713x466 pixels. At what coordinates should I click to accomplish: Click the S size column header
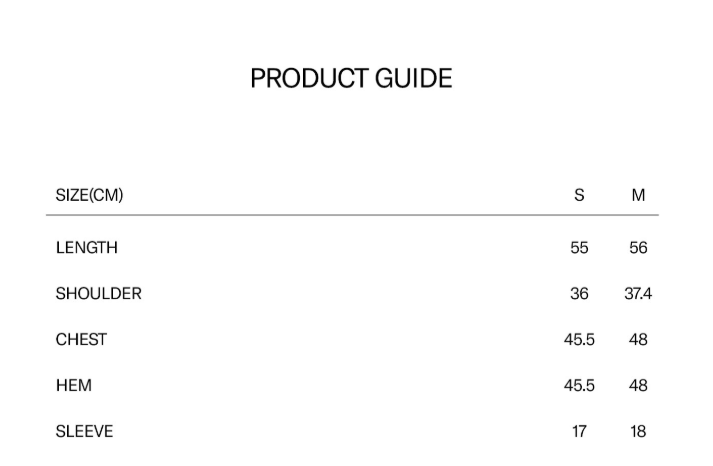tap(579, 195)
